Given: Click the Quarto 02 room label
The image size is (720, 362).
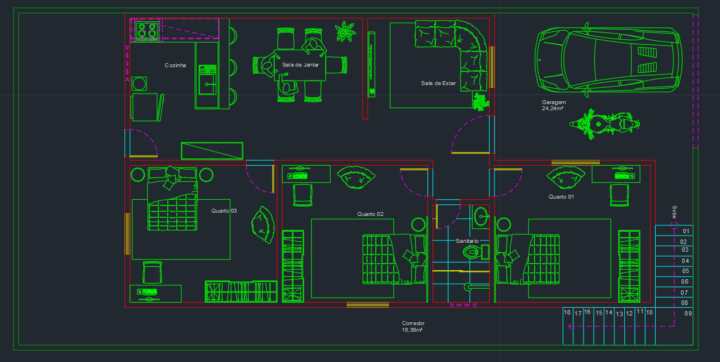Looking at the screenshot, I should 370,214.
